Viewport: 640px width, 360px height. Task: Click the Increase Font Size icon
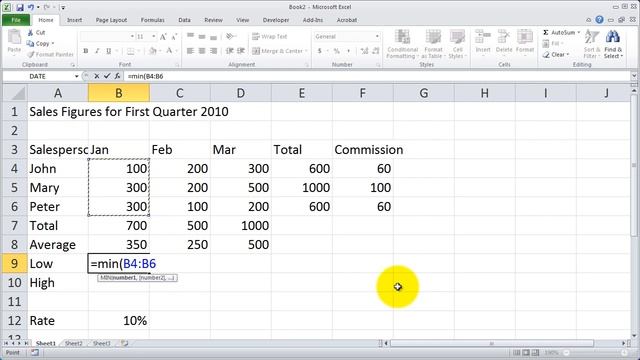click(x=163, y=37)
